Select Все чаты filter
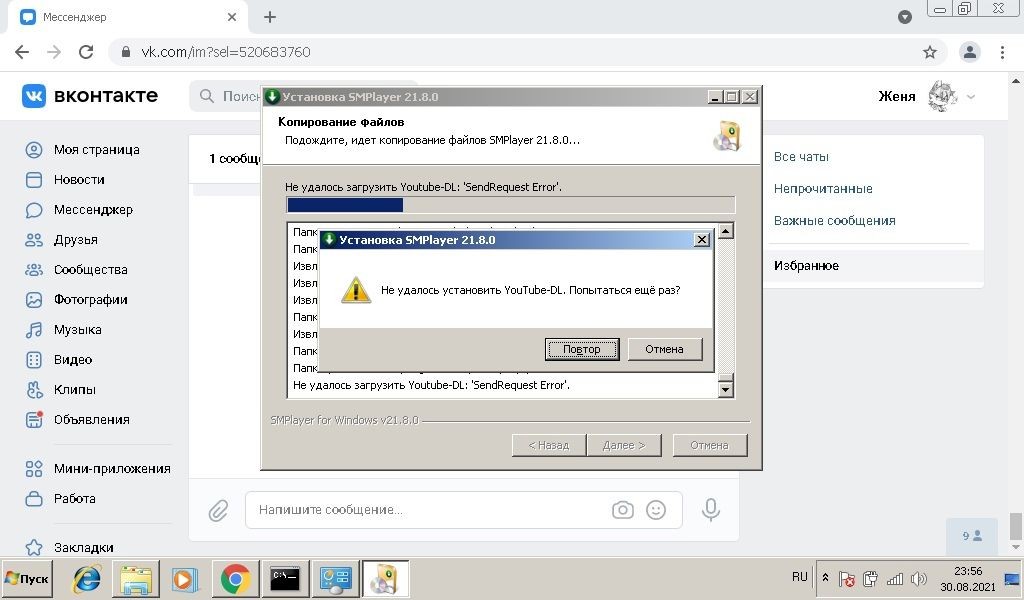 [x=801, y=157]
